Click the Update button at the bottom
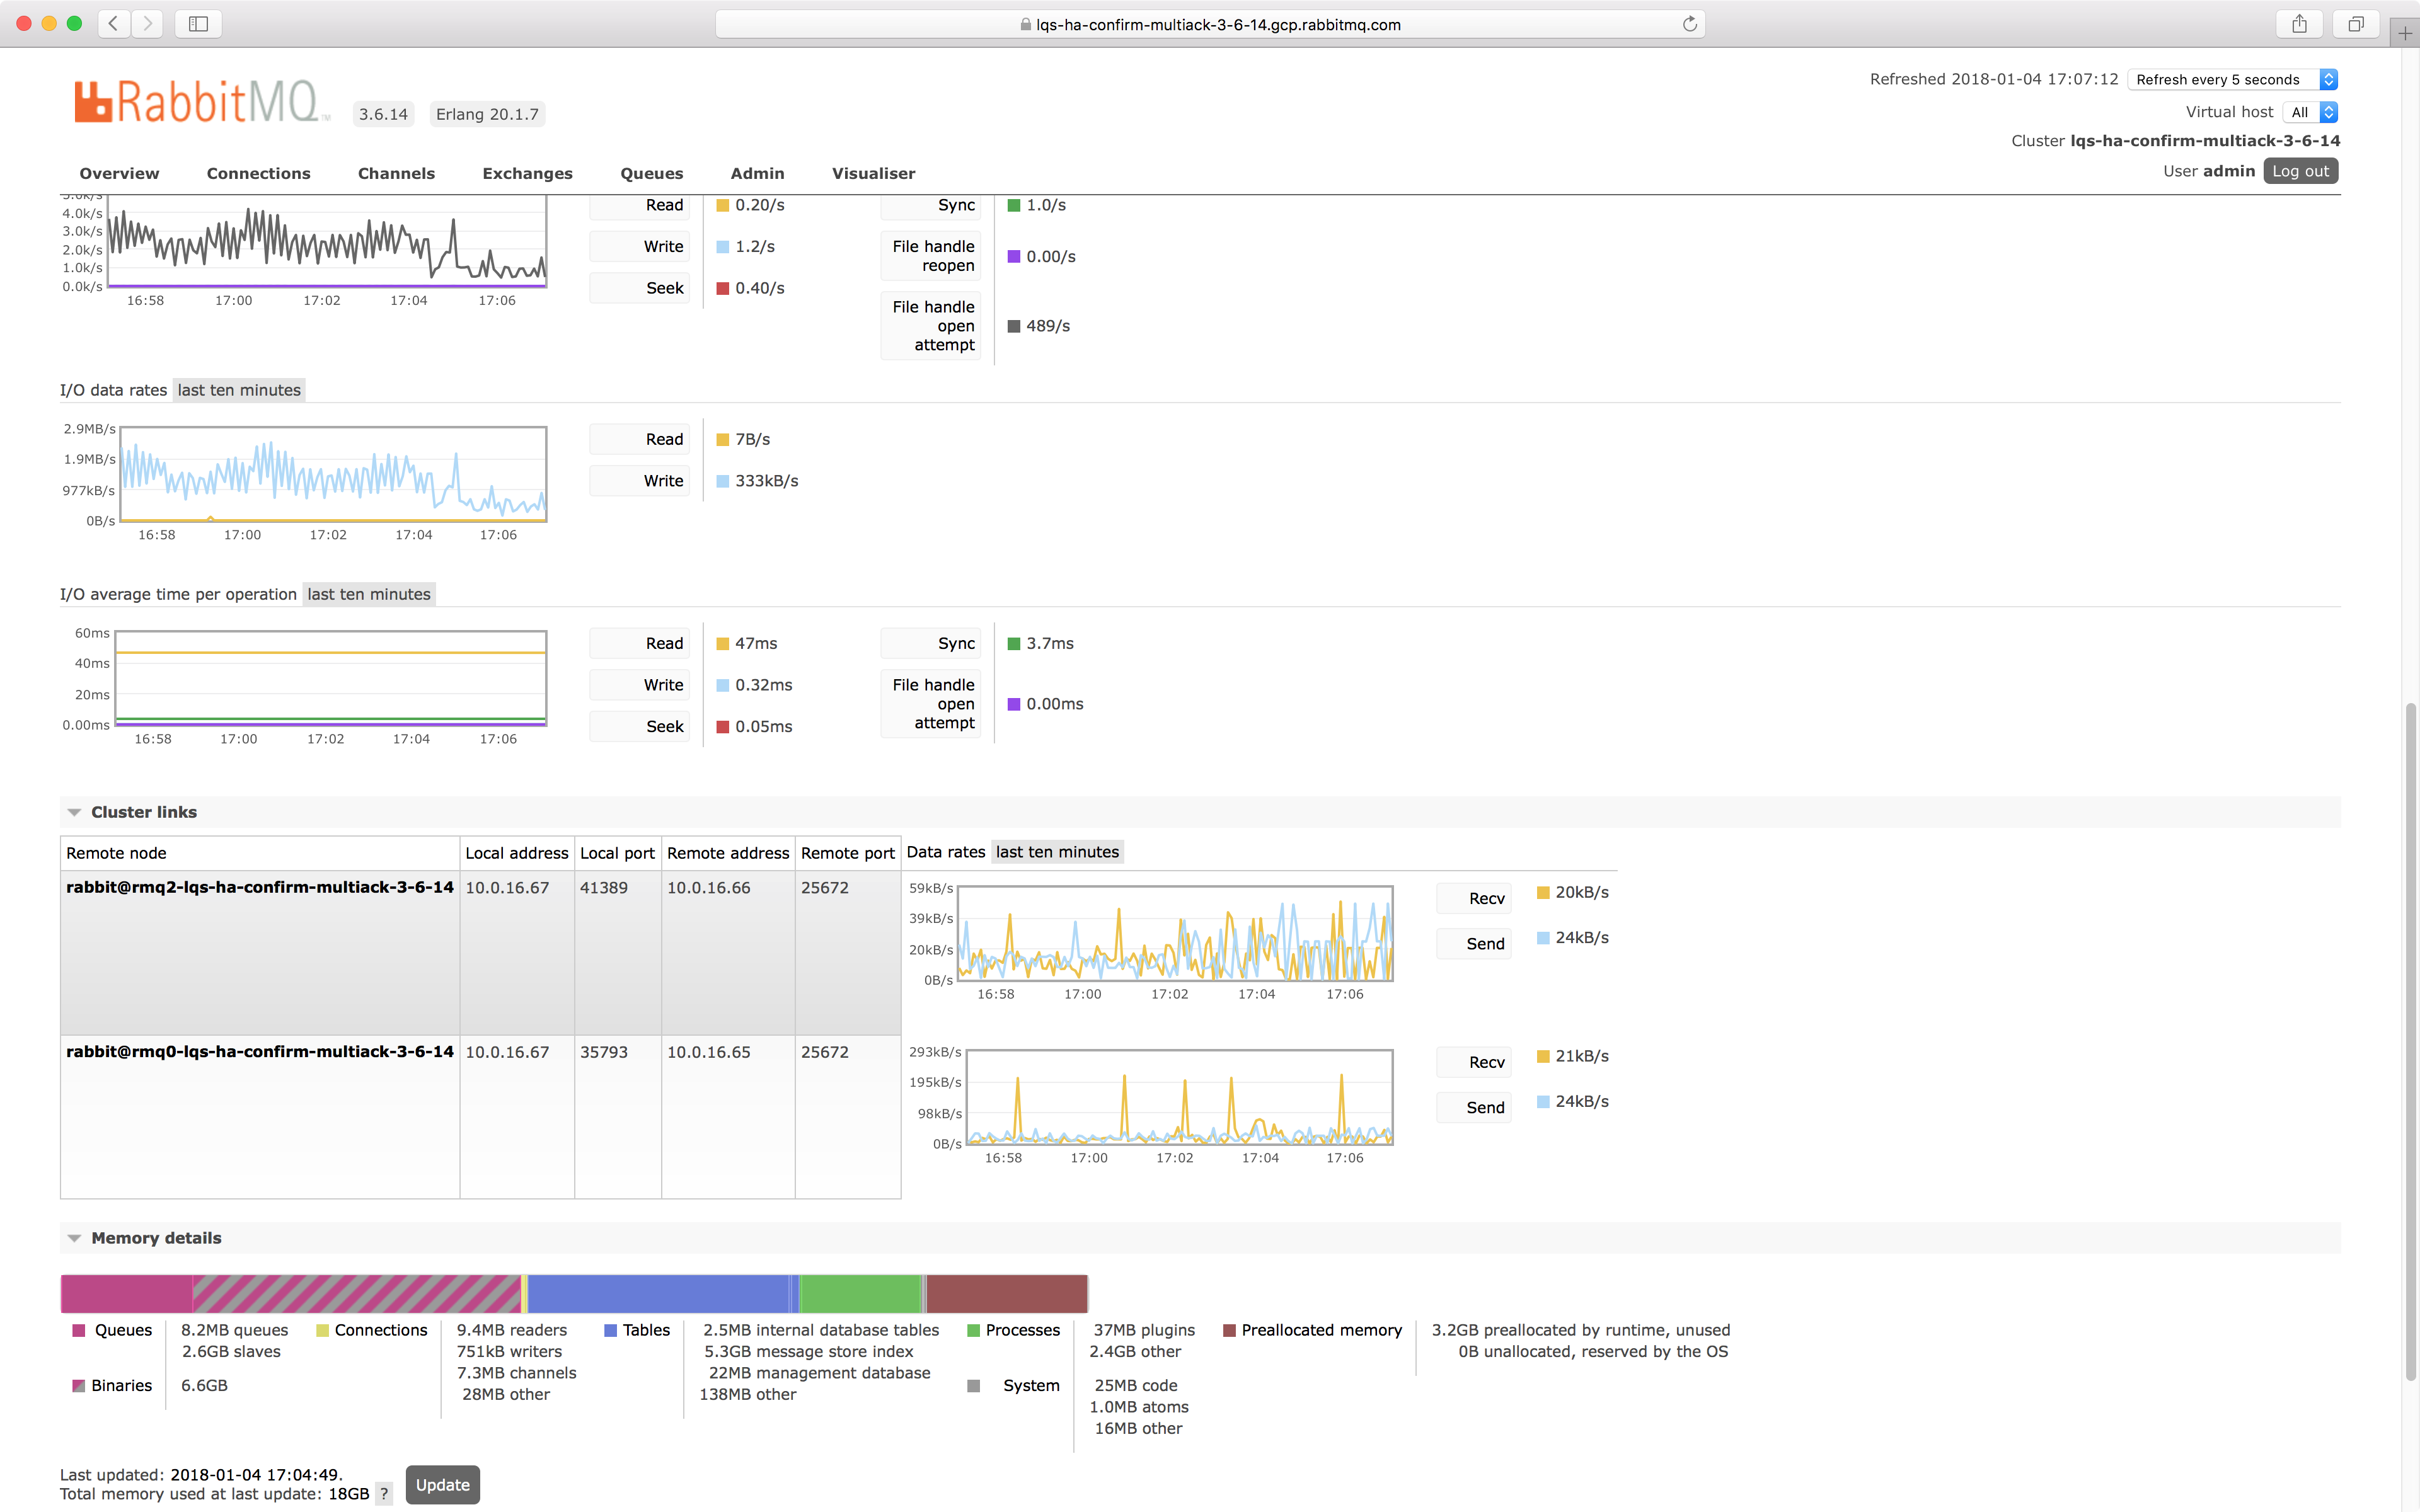Screen dimensions: 2420x1512 click(442, 1485)
